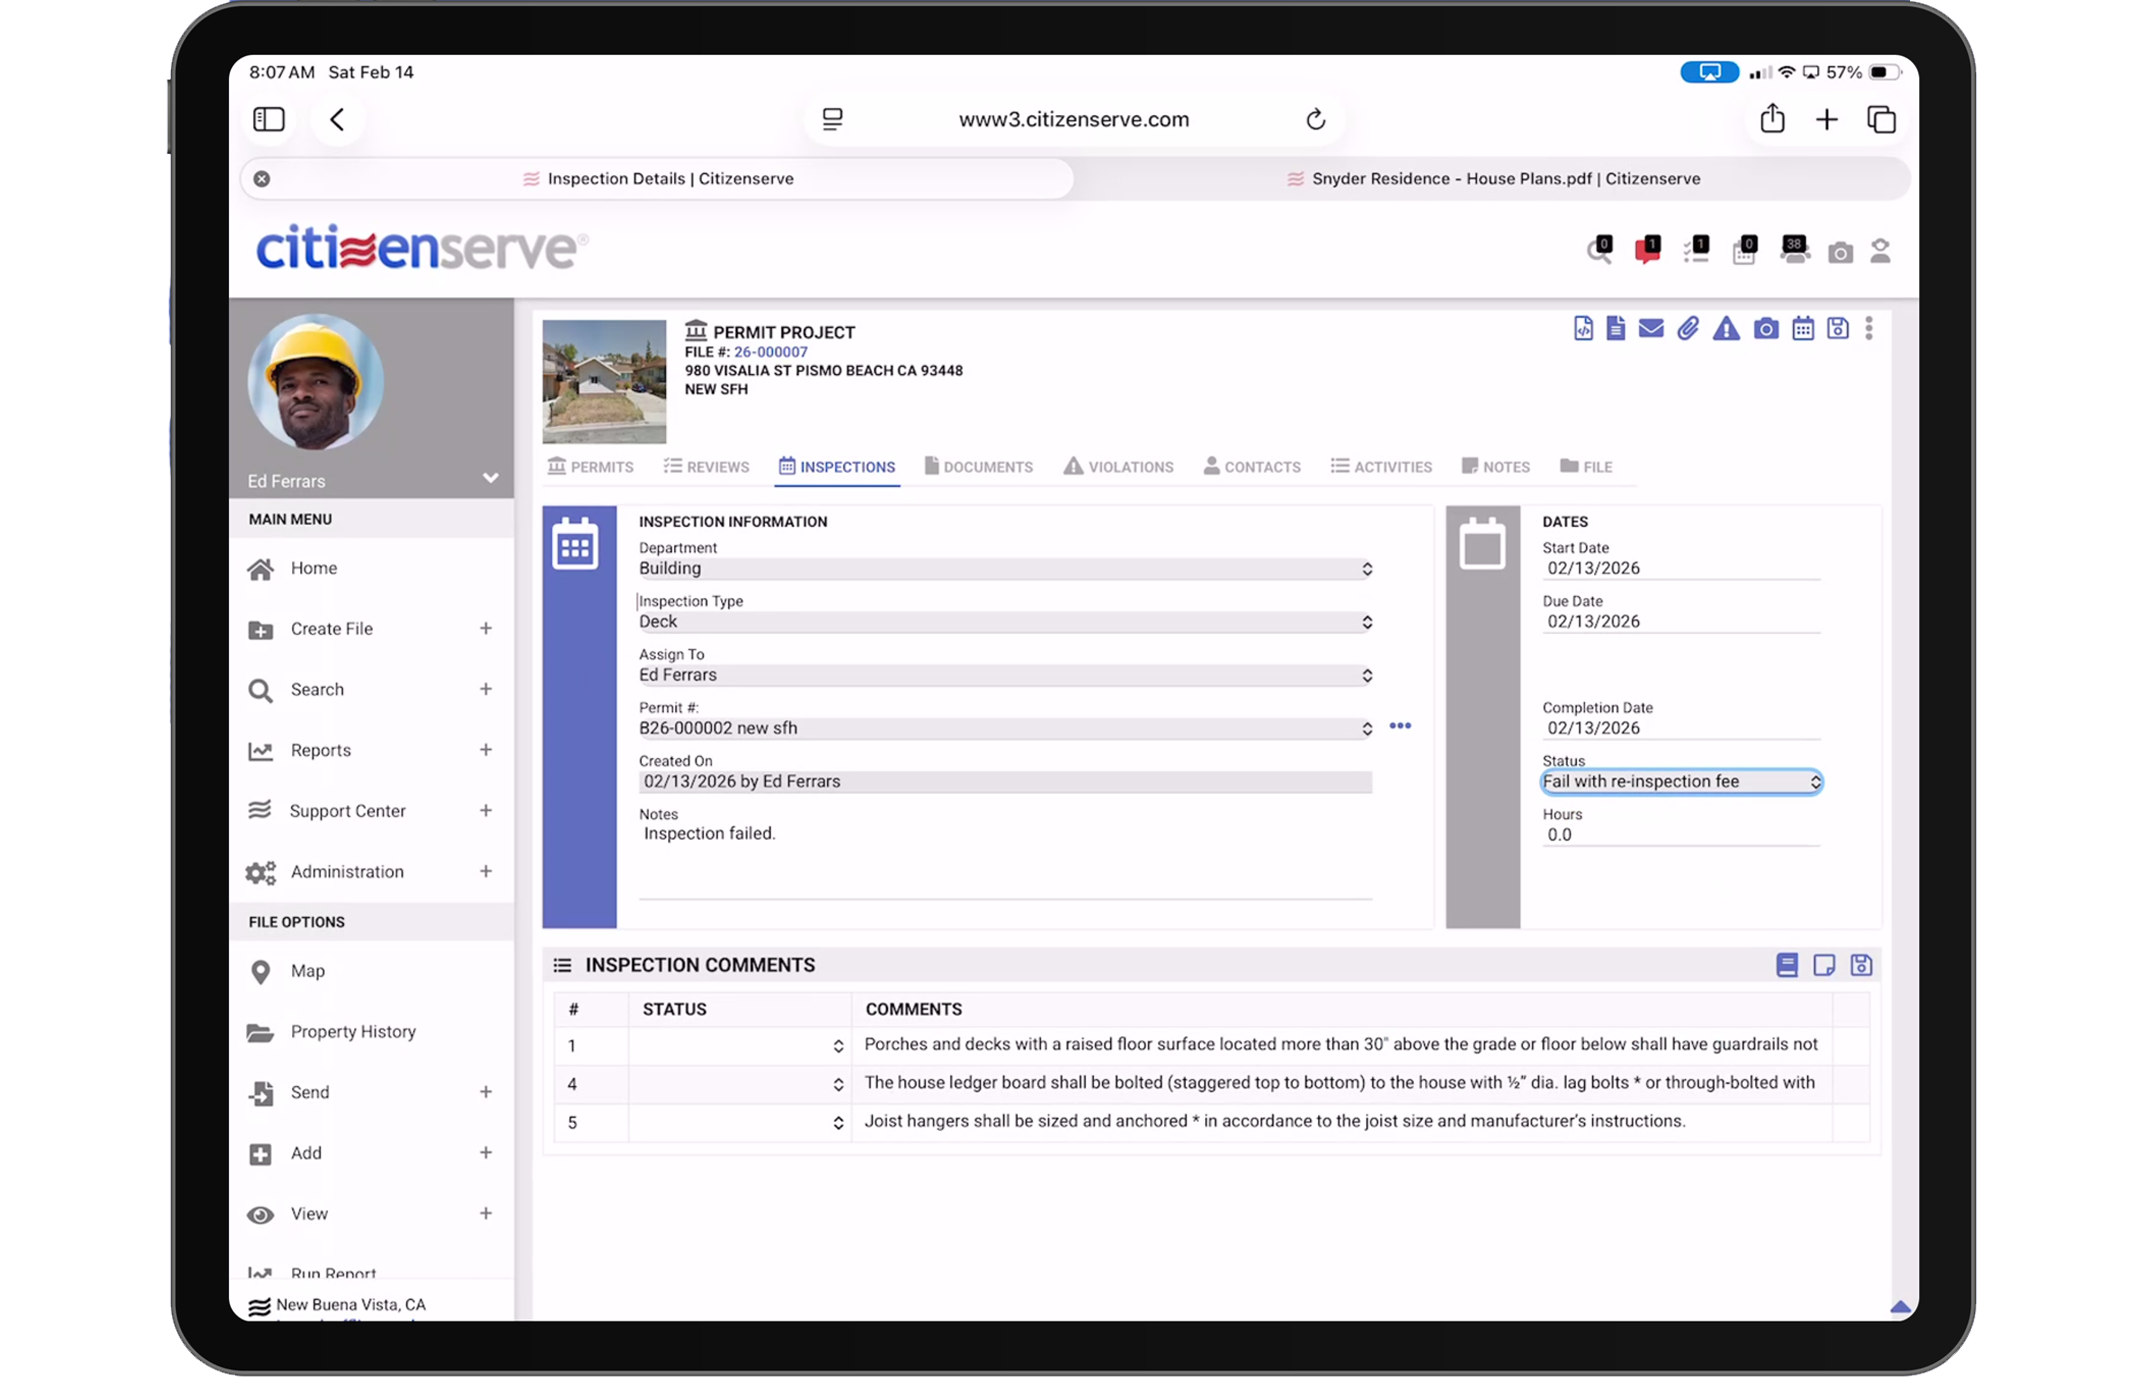Viewport: 2133px width, 1379px height.
Task: Click the file number link 26-000007
Action: tap(769, 351)
